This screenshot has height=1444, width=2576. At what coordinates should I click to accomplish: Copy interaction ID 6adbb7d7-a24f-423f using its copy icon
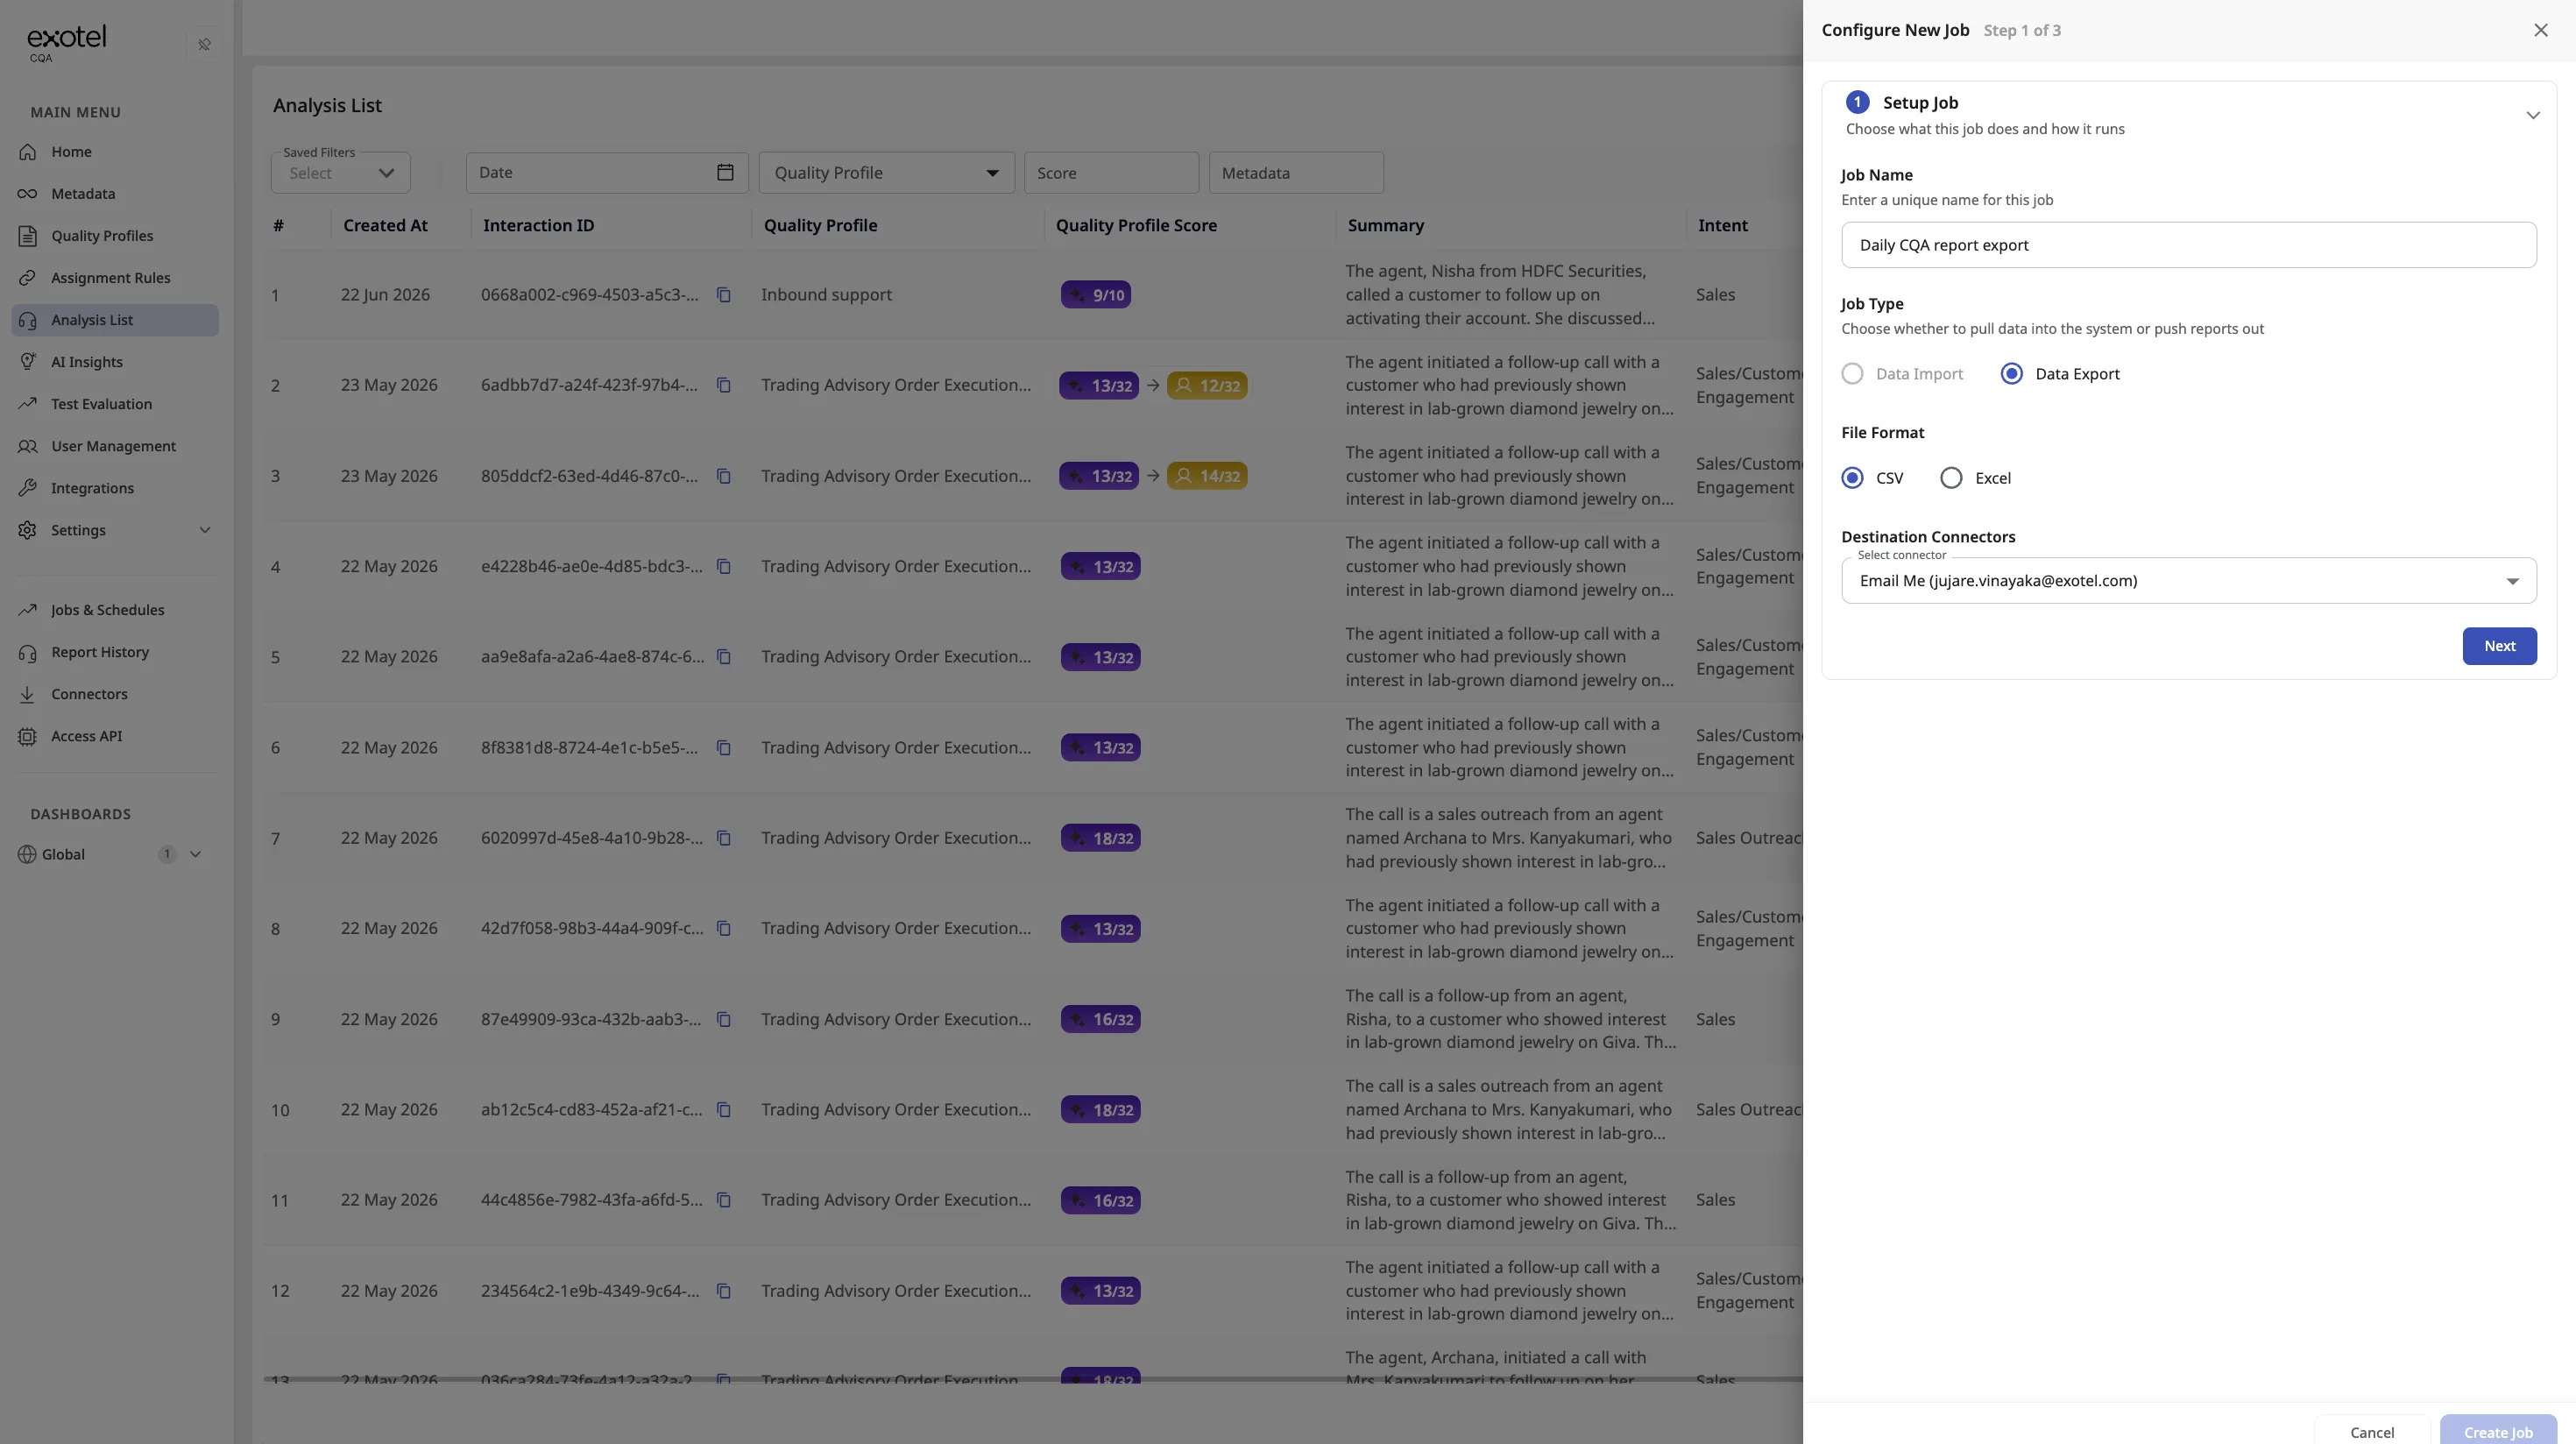(x=723, y=385)
